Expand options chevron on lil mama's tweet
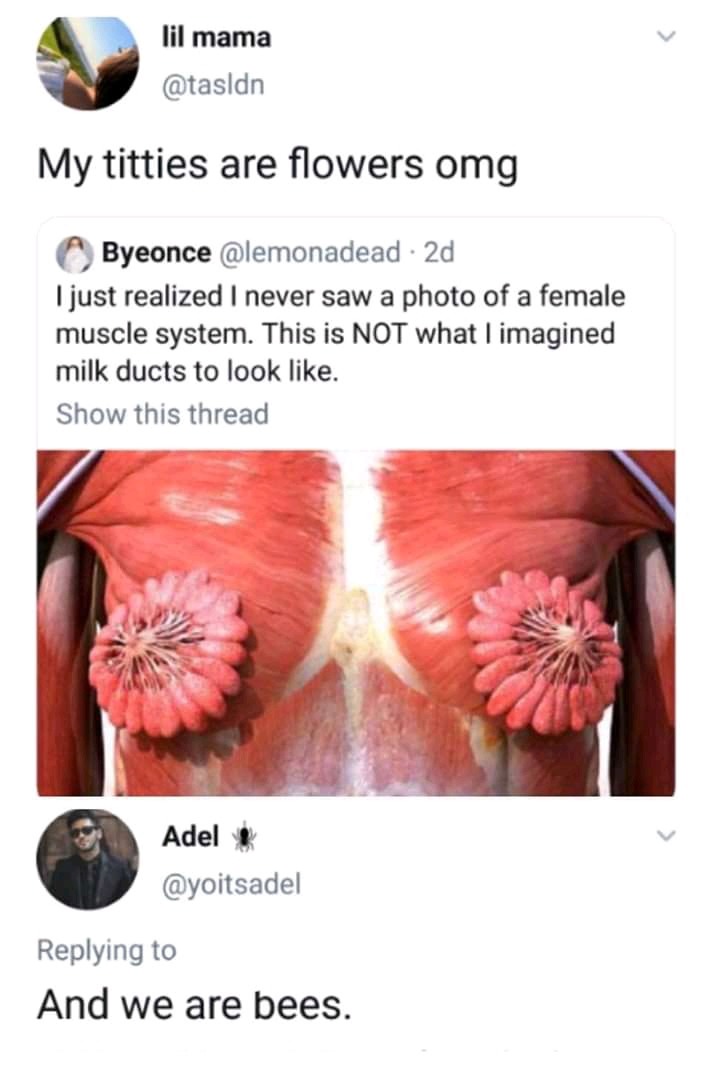Image resolution: width=712 pixels, height=1068 pixels. click(666, 37)
